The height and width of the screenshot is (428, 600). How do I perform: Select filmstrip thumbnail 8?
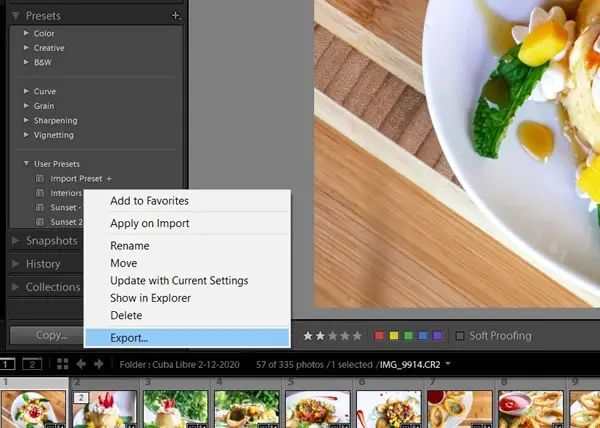point(531,409)
